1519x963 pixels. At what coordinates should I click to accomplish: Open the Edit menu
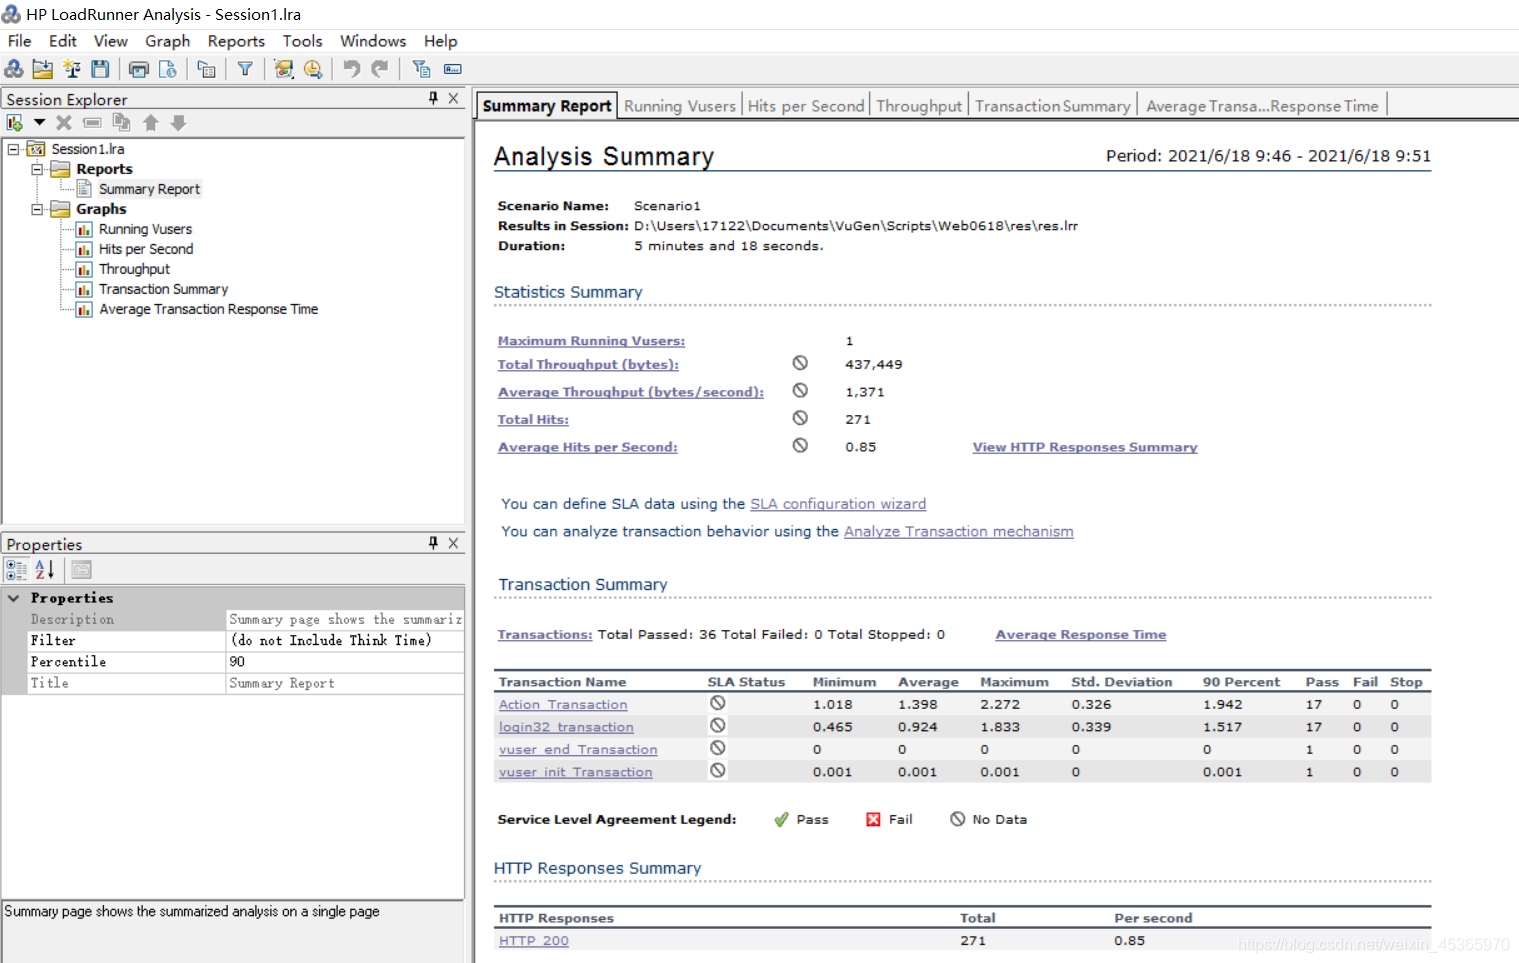[x=62, y=41]
